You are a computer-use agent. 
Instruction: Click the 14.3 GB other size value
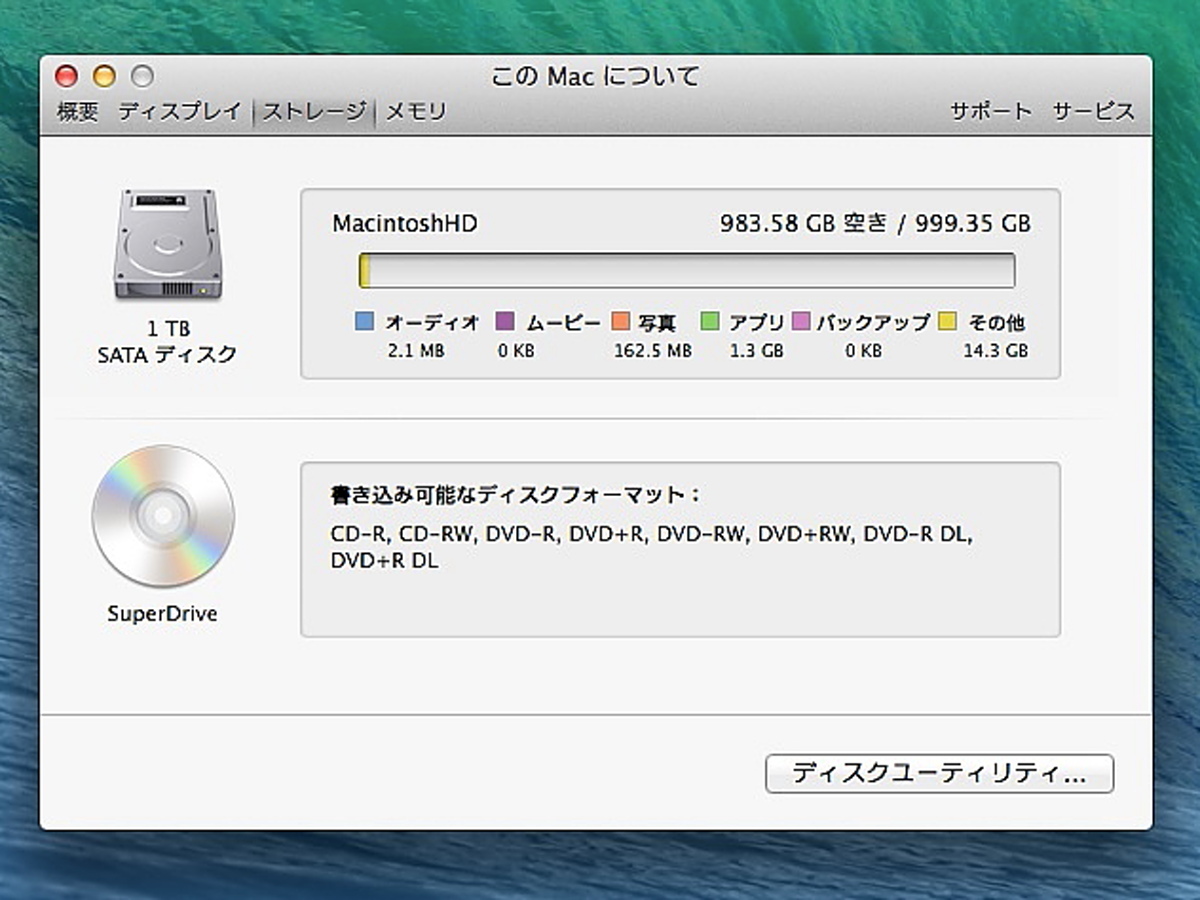pyautogui.click(x=995, y=351)
